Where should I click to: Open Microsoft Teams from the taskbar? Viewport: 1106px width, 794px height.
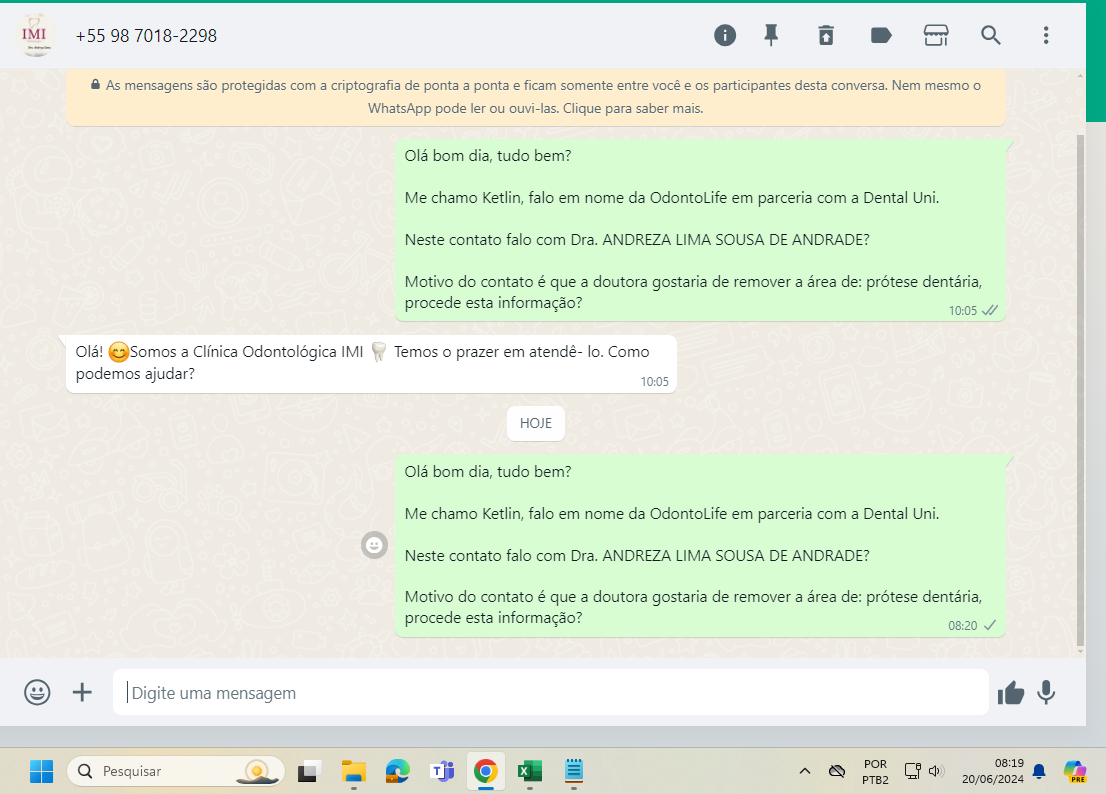[x=442, y=771]
